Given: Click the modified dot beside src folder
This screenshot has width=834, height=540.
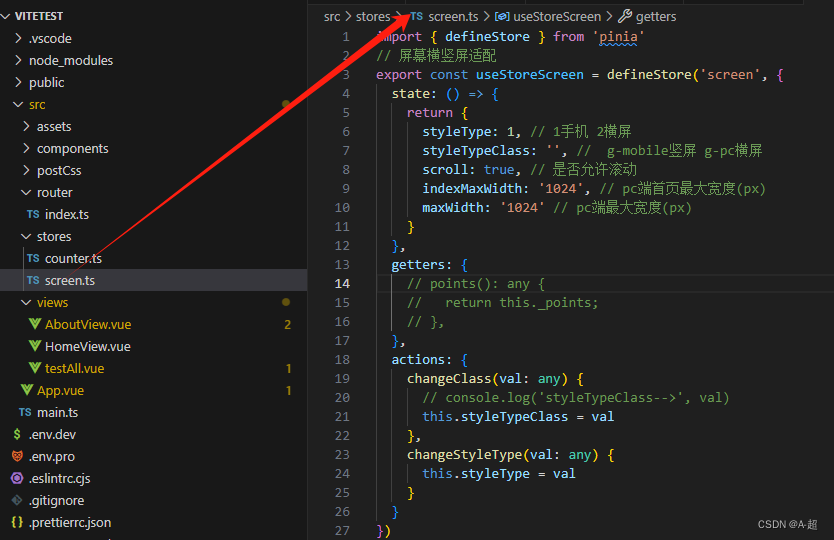Looking at the screenshot, I should [286, 104].
